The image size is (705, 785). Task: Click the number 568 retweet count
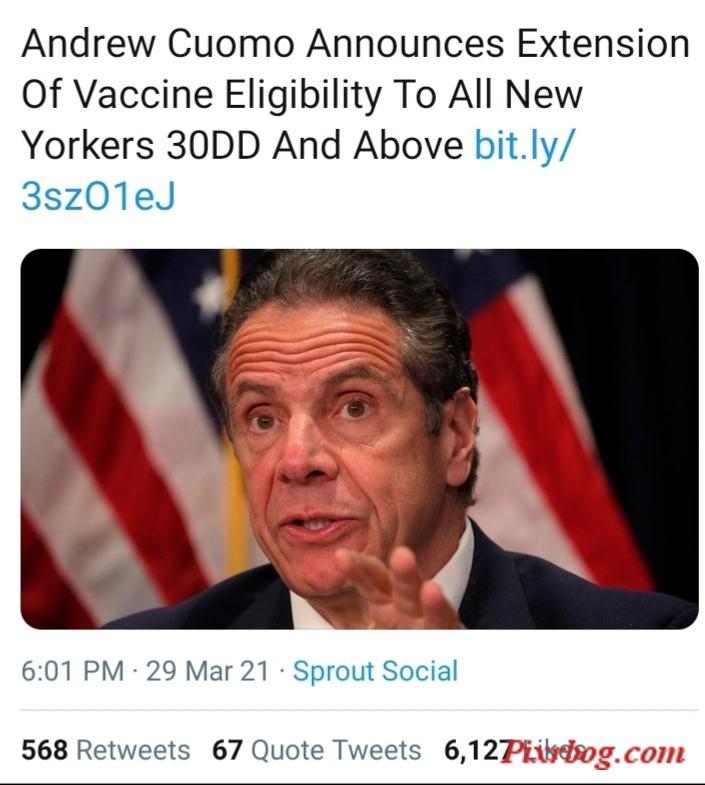pos(45,749)
